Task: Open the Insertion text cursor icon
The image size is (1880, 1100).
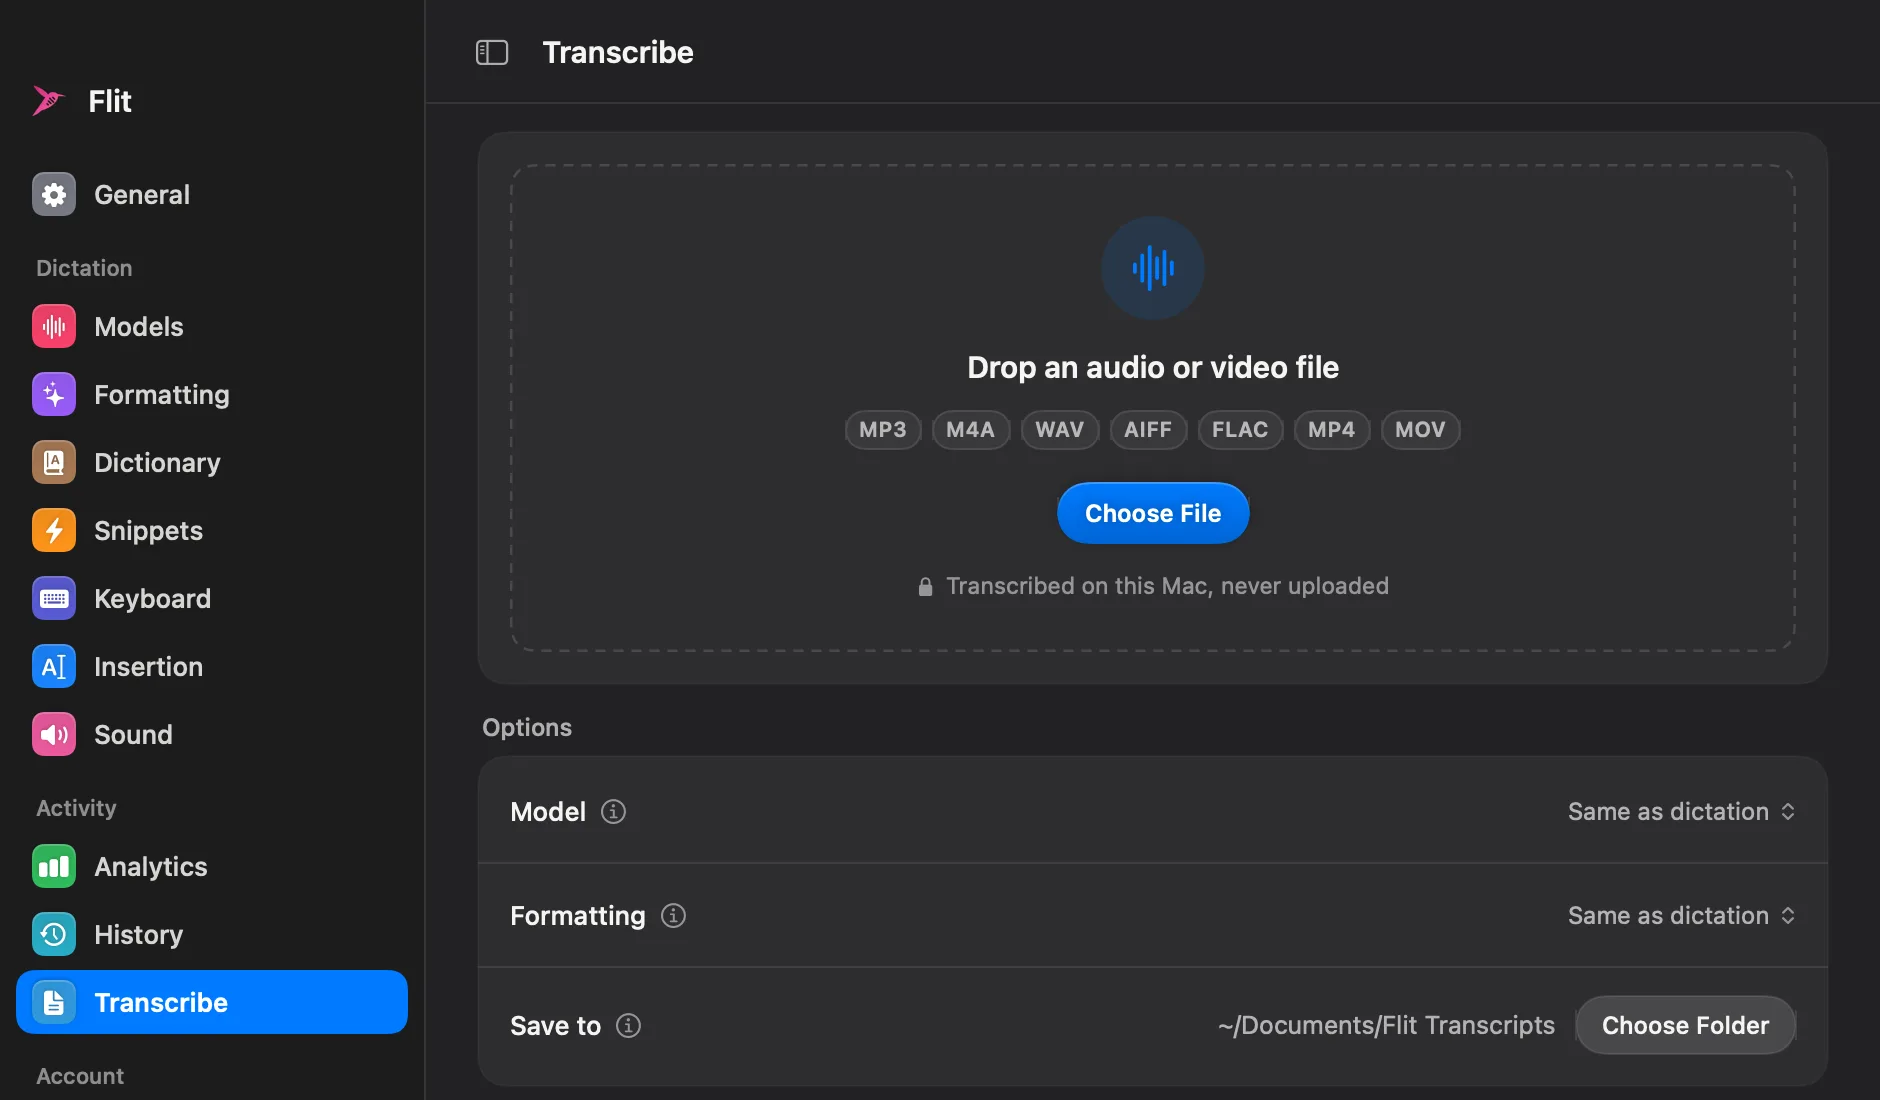Action: tap(54, 666)
